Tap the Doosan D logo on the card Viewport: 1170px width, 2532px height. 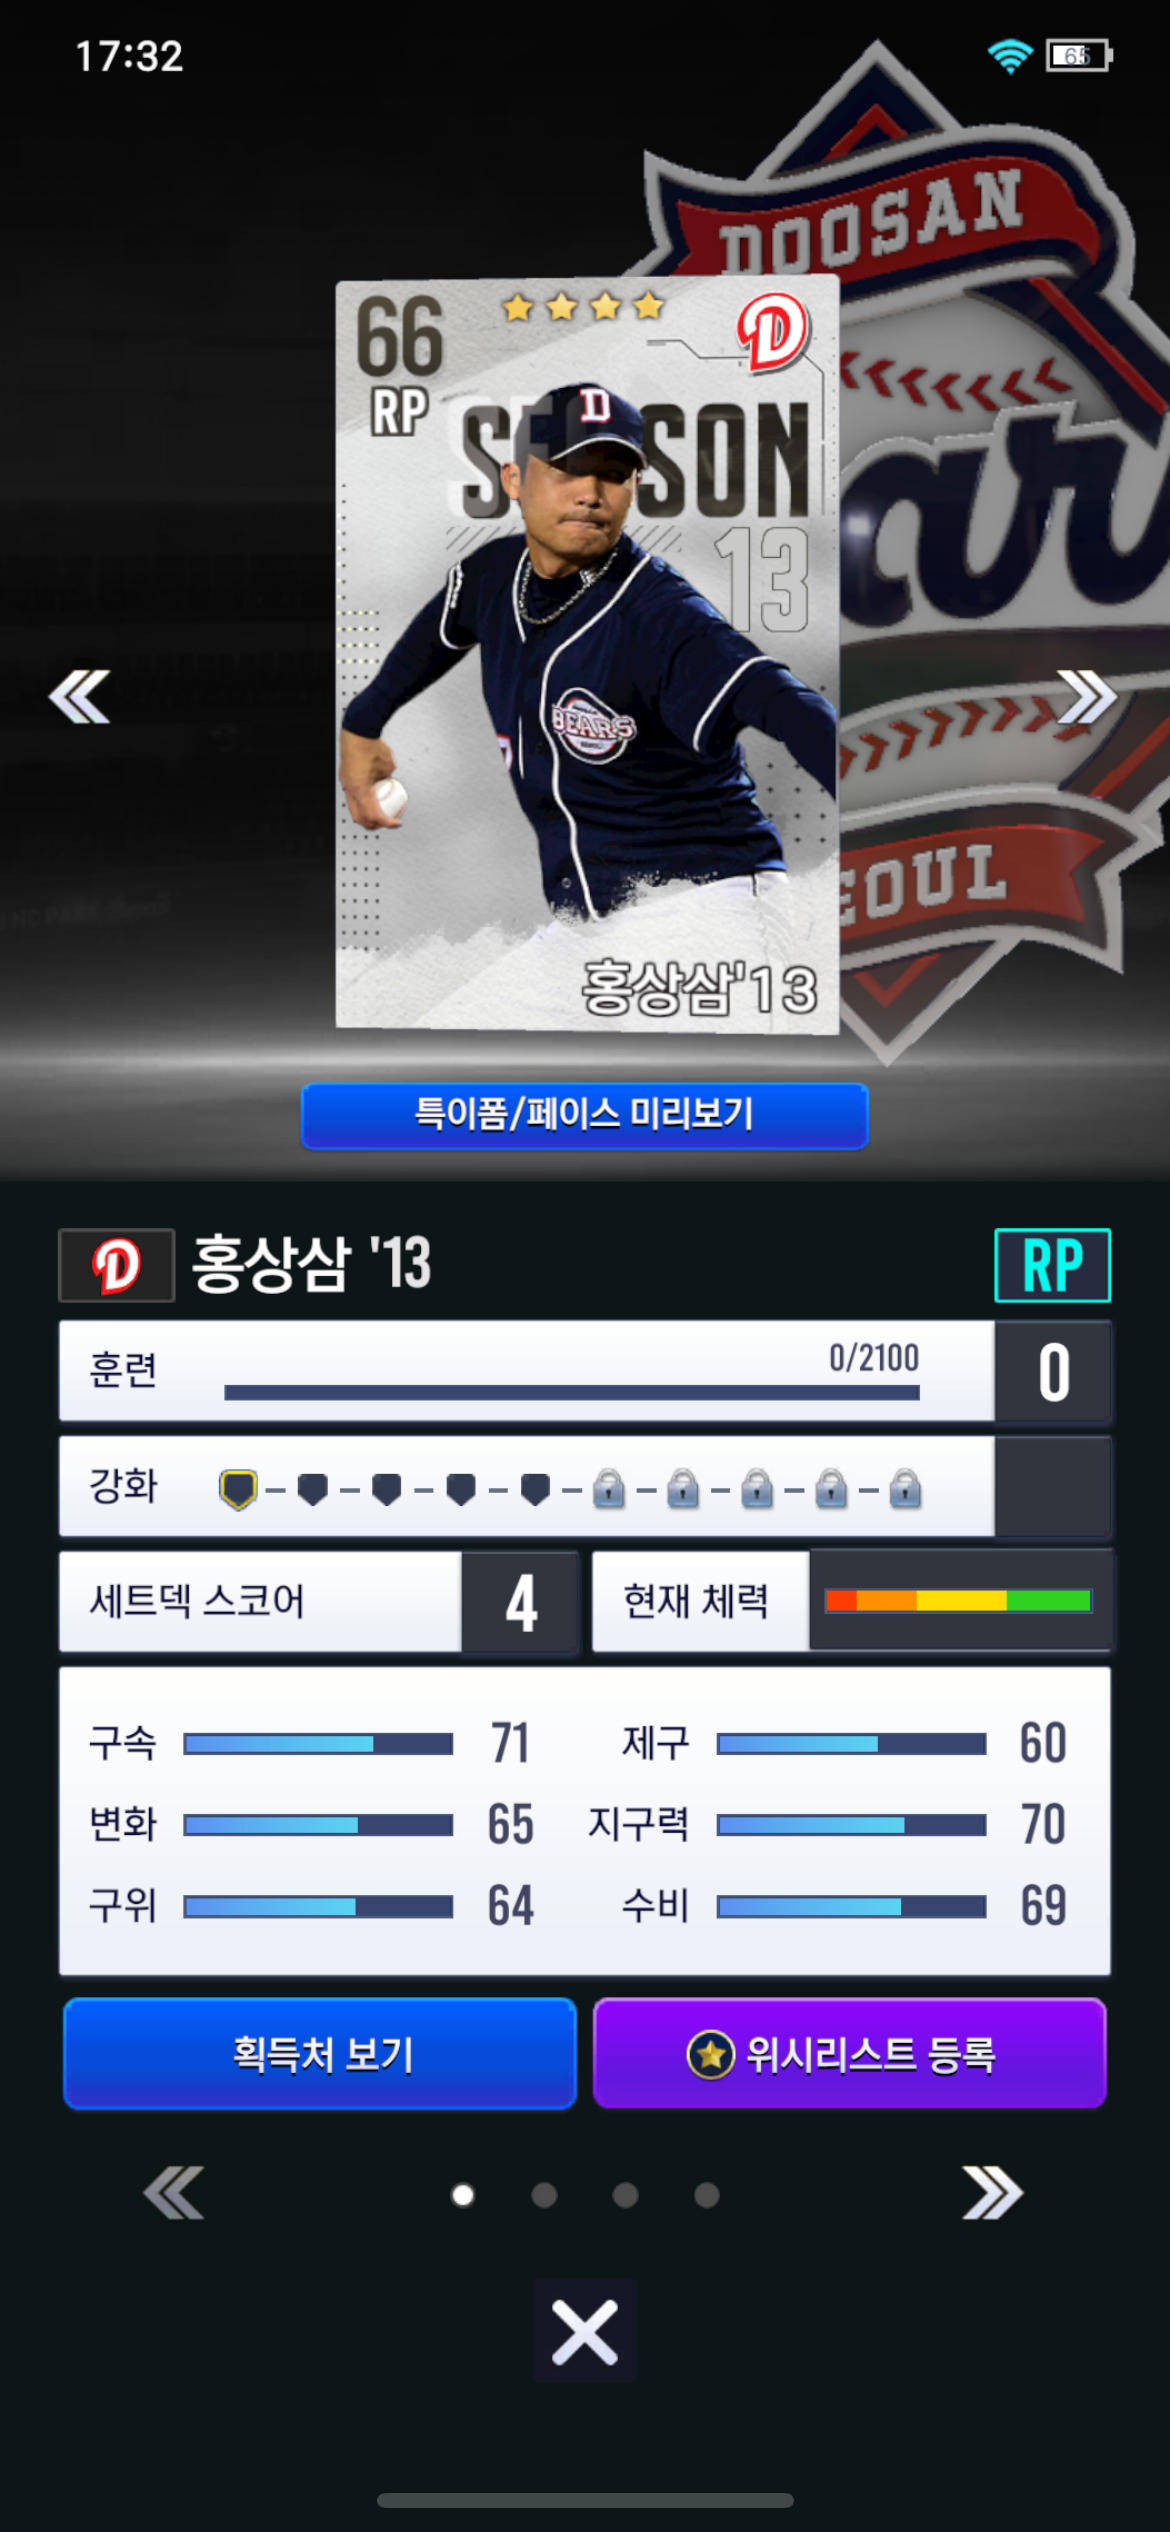[771, 332]
